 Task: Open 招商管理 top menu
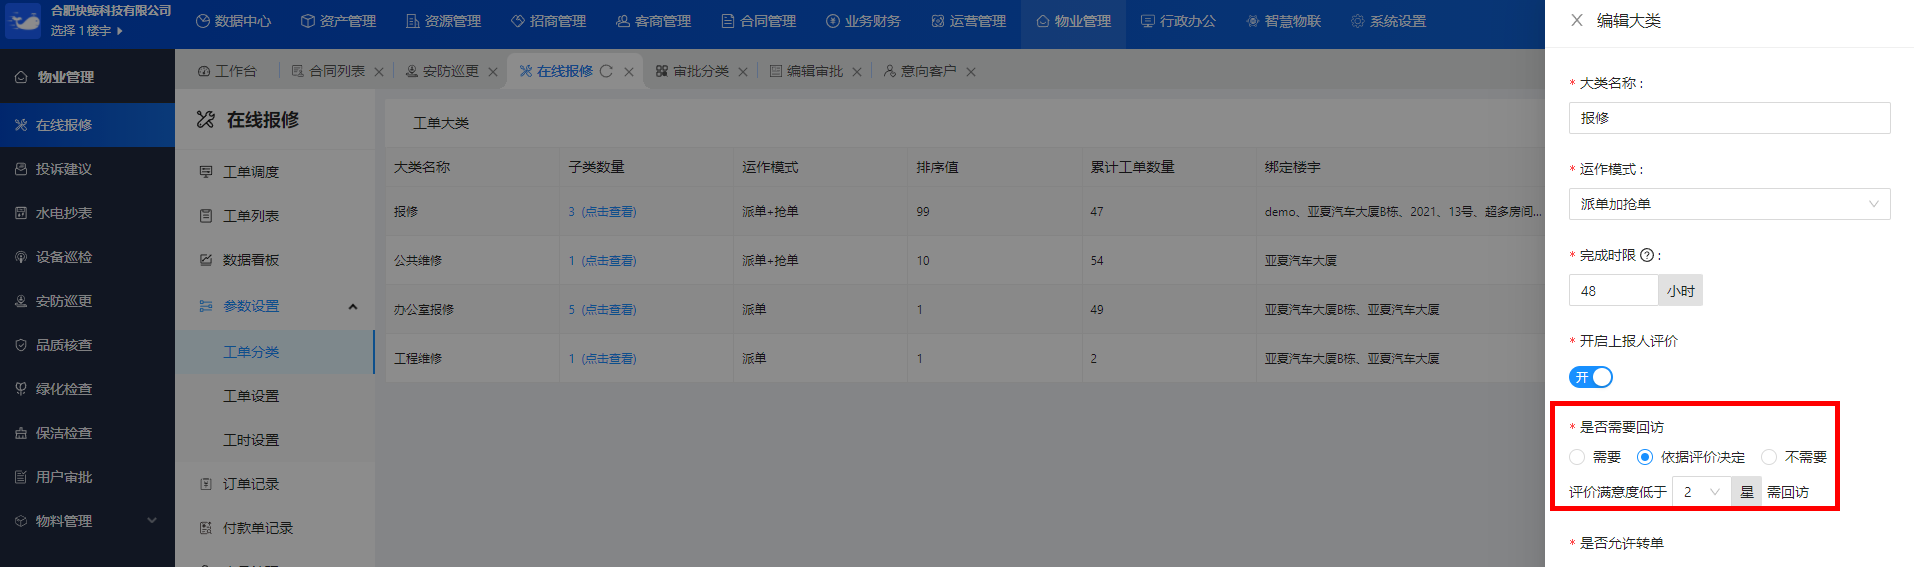tap(548, 21)
